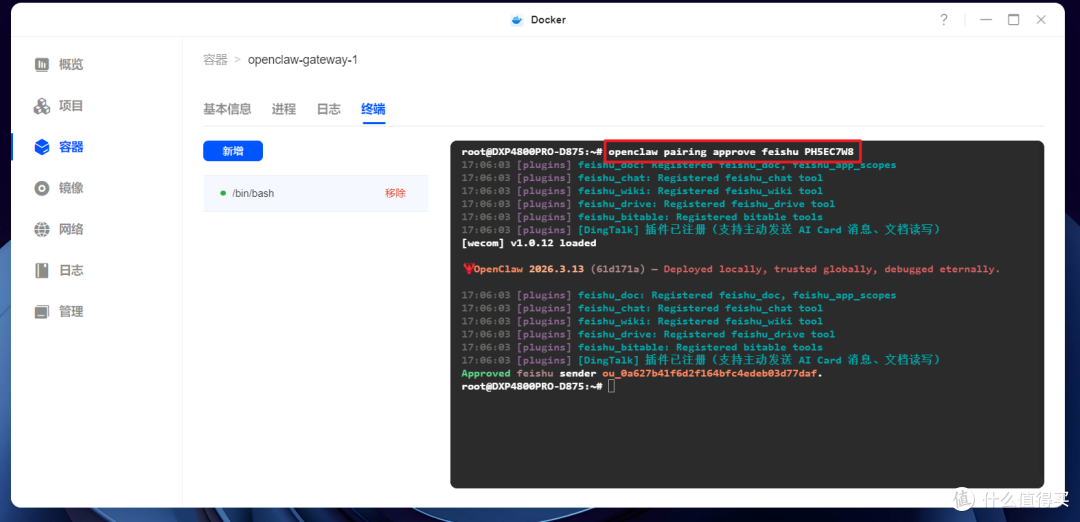The height and width of the screenshot is (522, 1080).
Task: Select the 容器 container box icon
Action: tap(42, 147)
